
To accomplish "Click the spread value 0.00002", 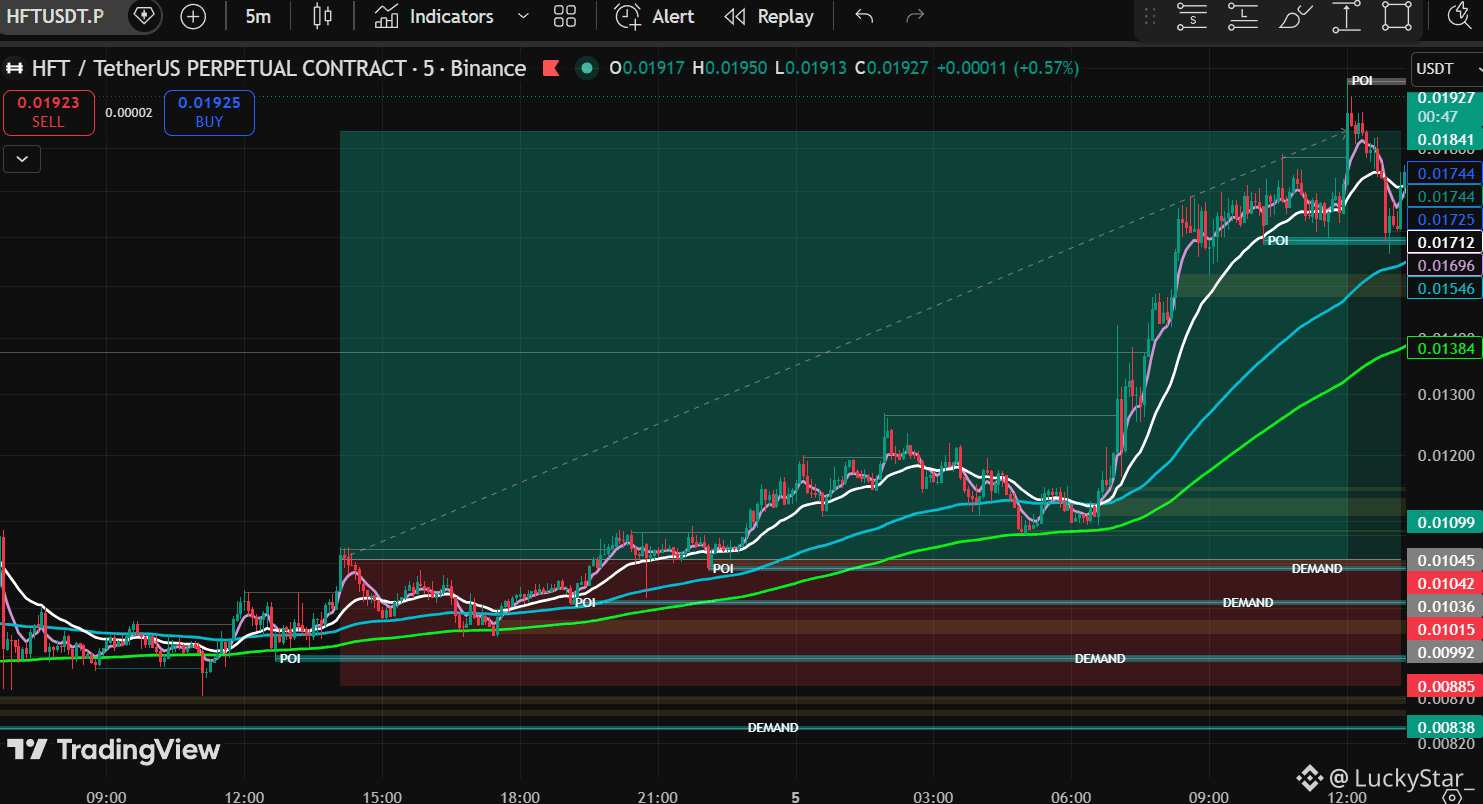I will [x=129, y=113].
